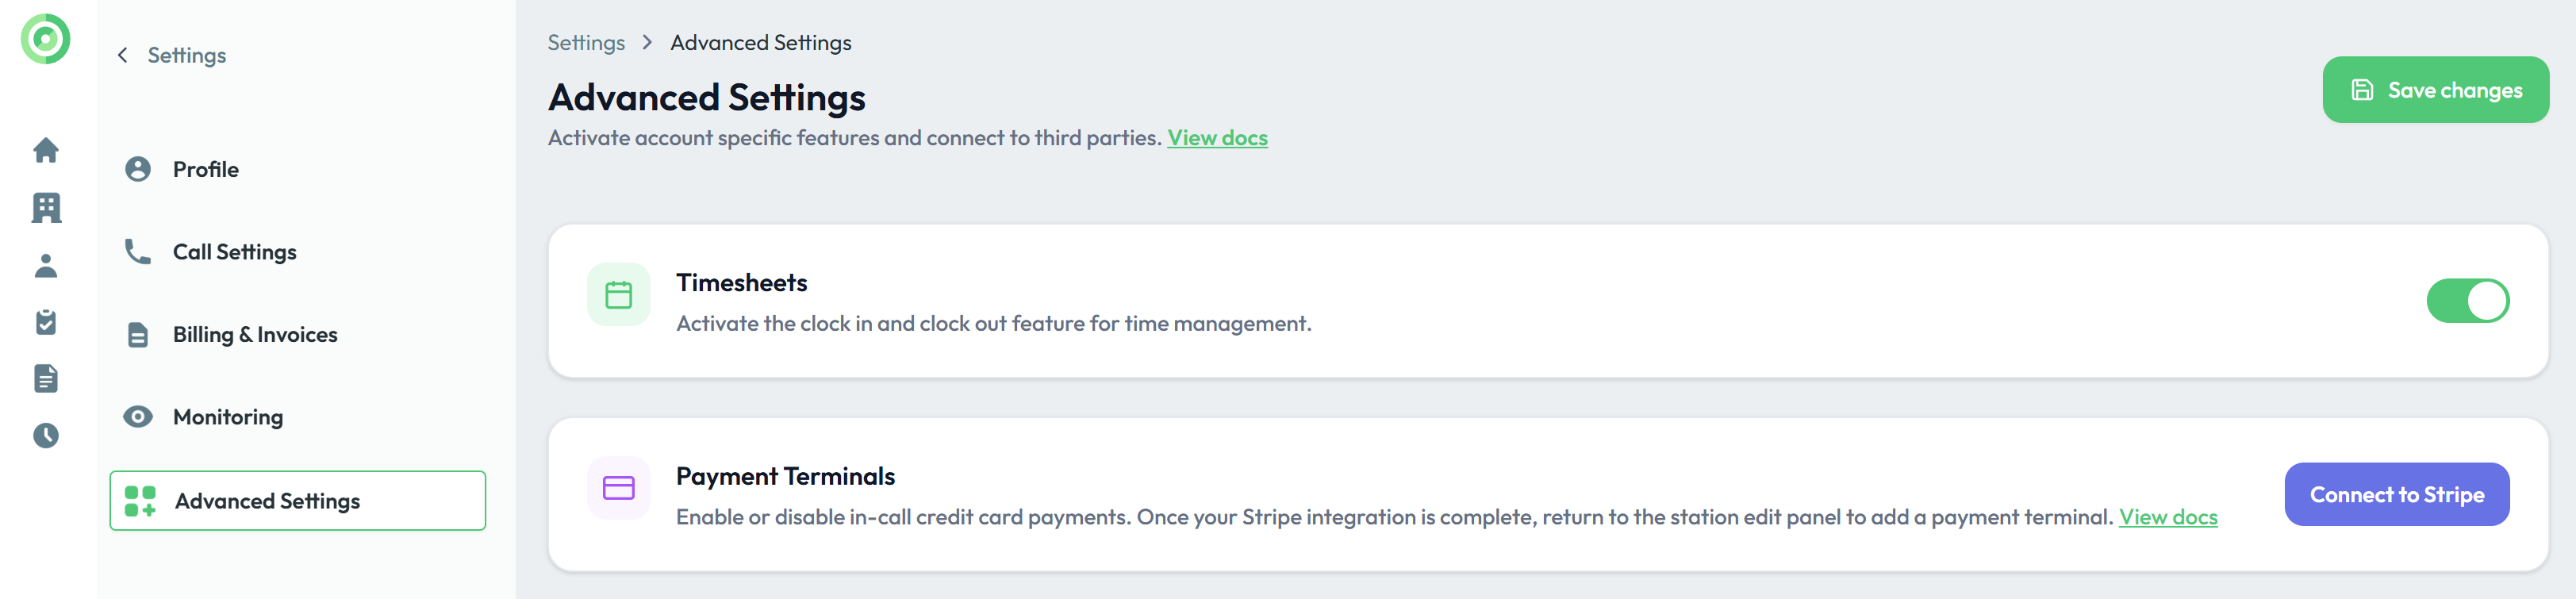
Task: Open the Profile settings menu item
Action: pos(205,169)
